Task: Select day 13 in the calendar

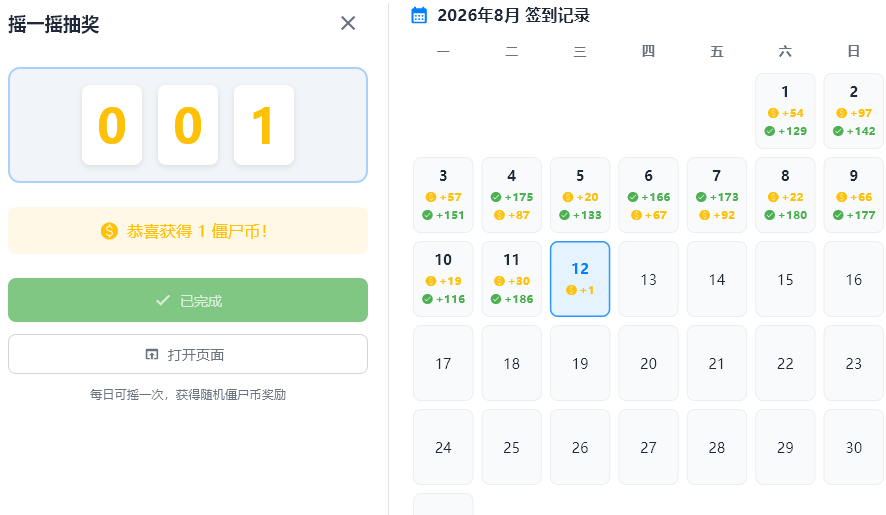Action: [648, 279]
